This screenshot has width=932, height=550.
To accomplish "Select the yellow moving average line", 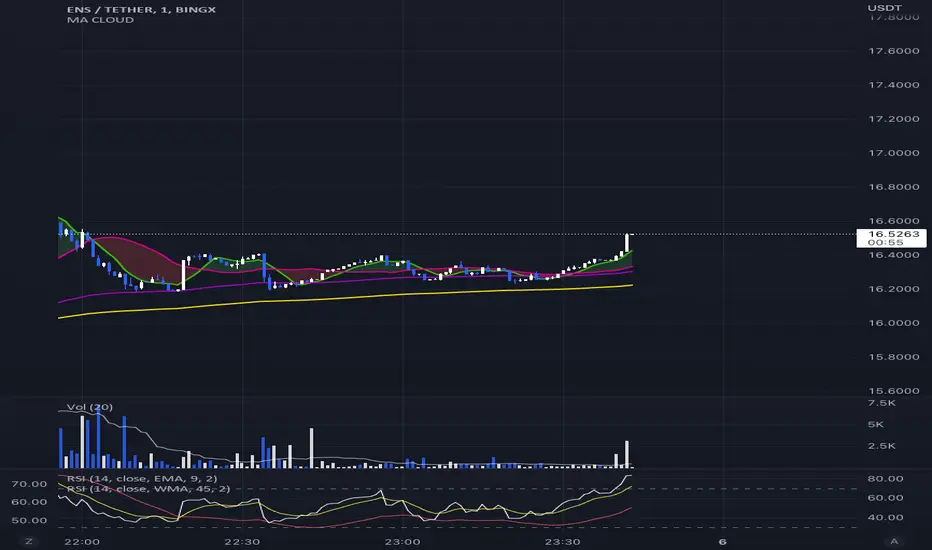I will [x=345, y=297].
